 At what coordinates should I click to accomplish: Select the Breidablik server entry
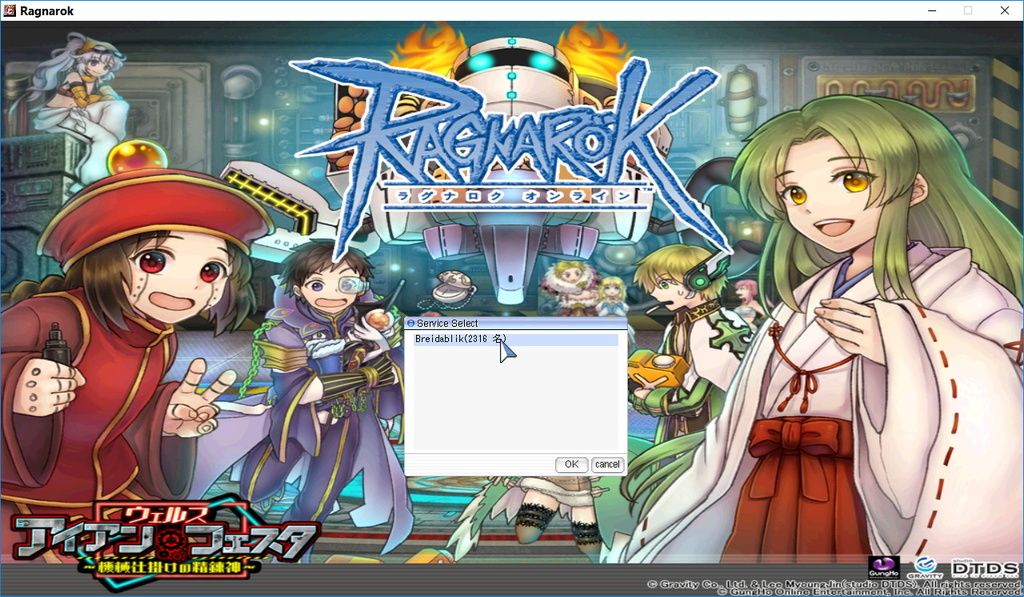pyautogui.click(x=516, y=339)
